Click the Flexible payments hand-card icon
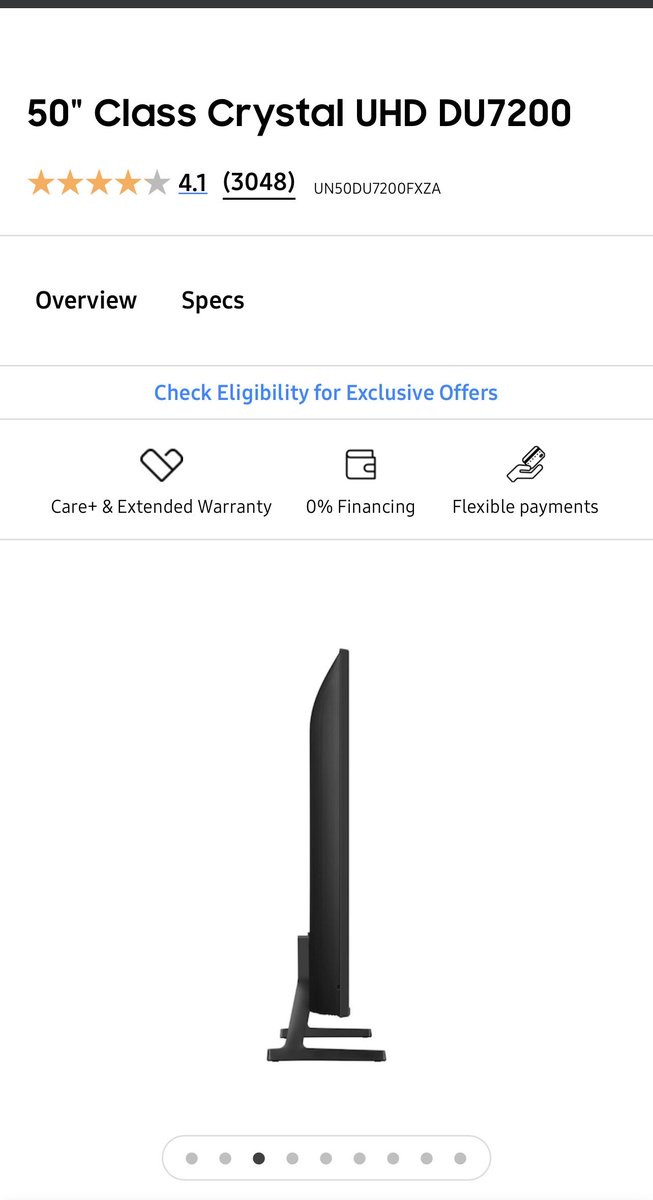This screenshot has height=1200, width=653. point(525,465)
